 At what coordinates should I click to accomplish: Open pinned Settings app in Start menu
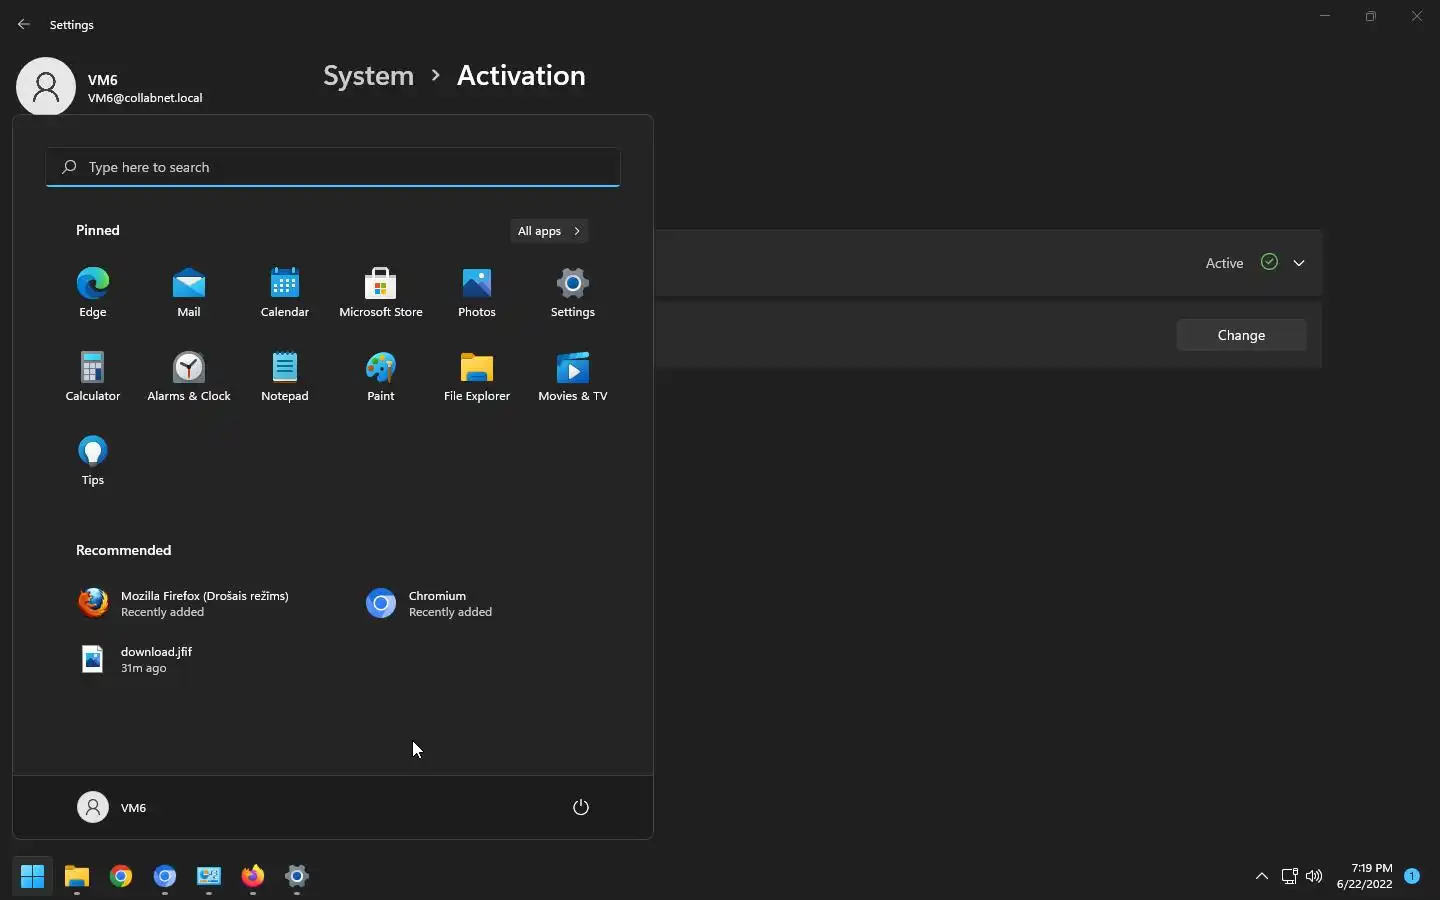click(x=573, y=292)
